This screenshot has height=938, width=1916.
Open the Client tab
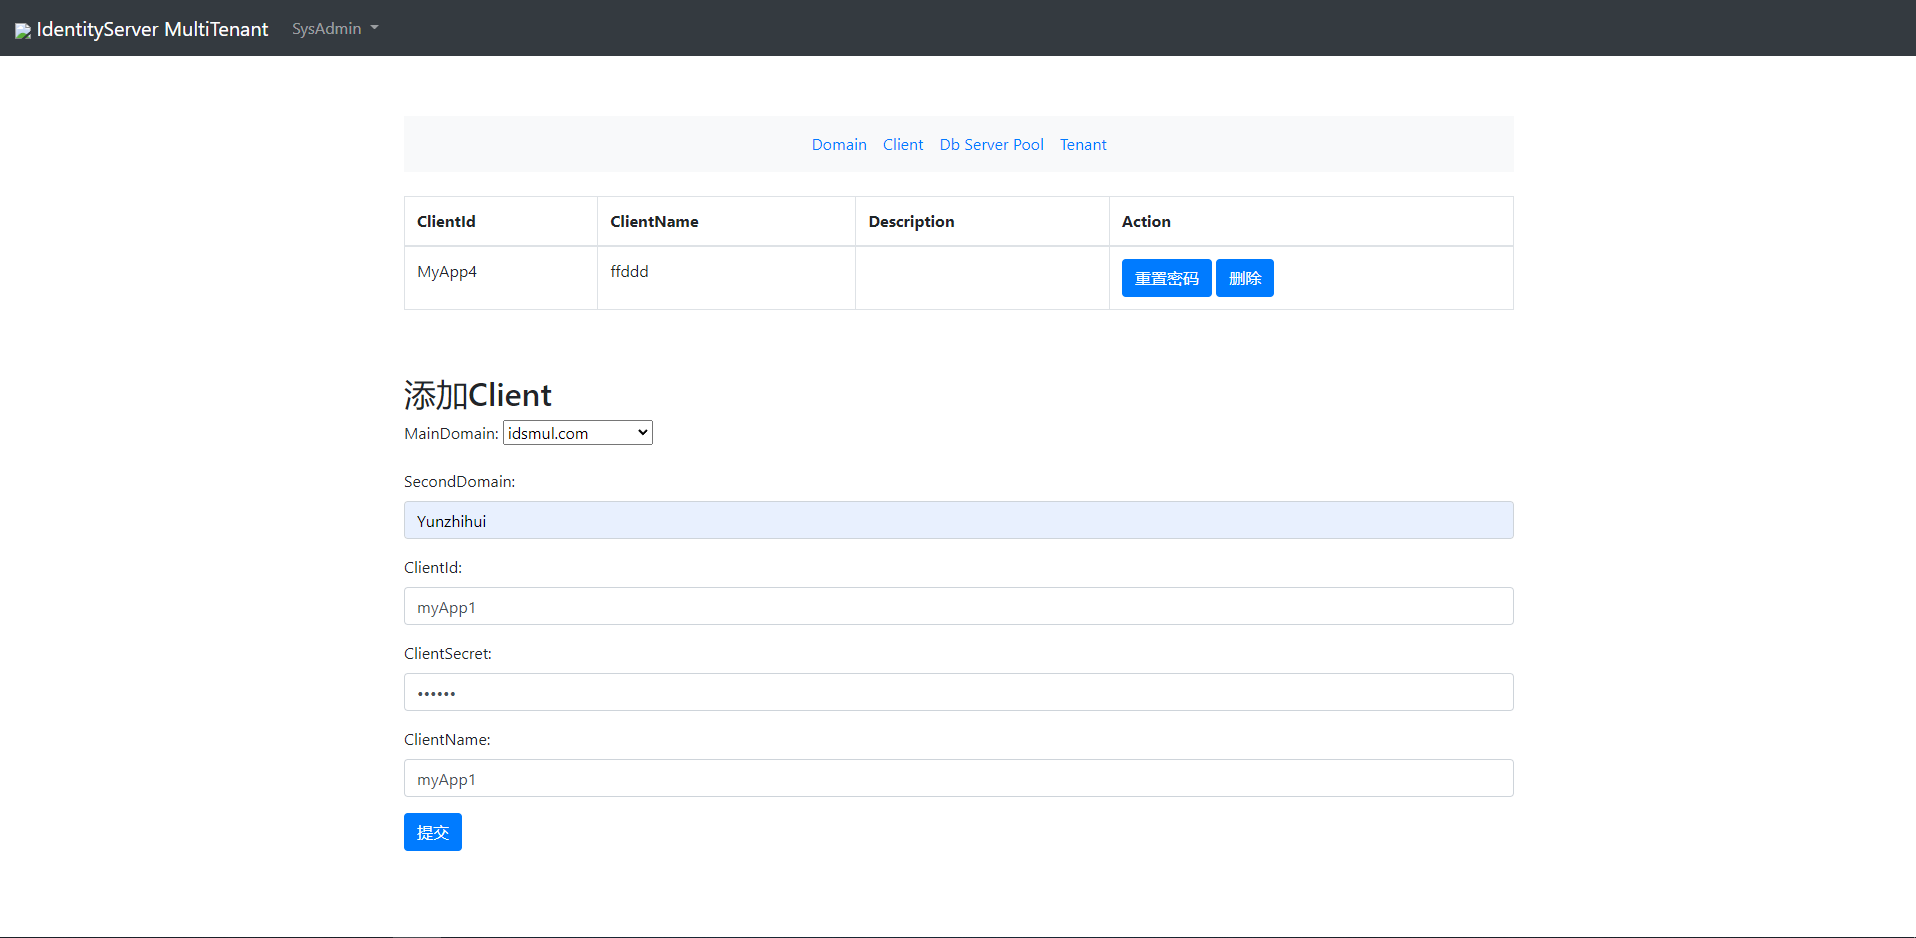903,145
